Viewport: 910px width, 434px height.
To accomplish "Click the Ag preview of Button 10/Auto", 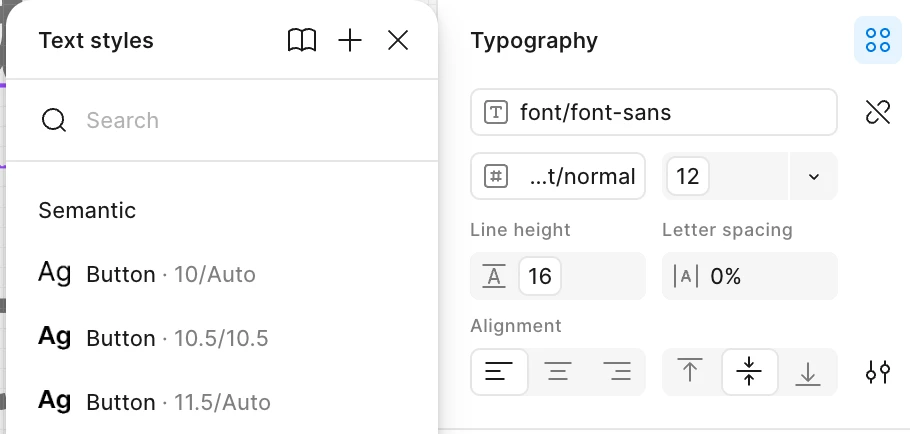I will pyautogui.click(x=55, y=273).
